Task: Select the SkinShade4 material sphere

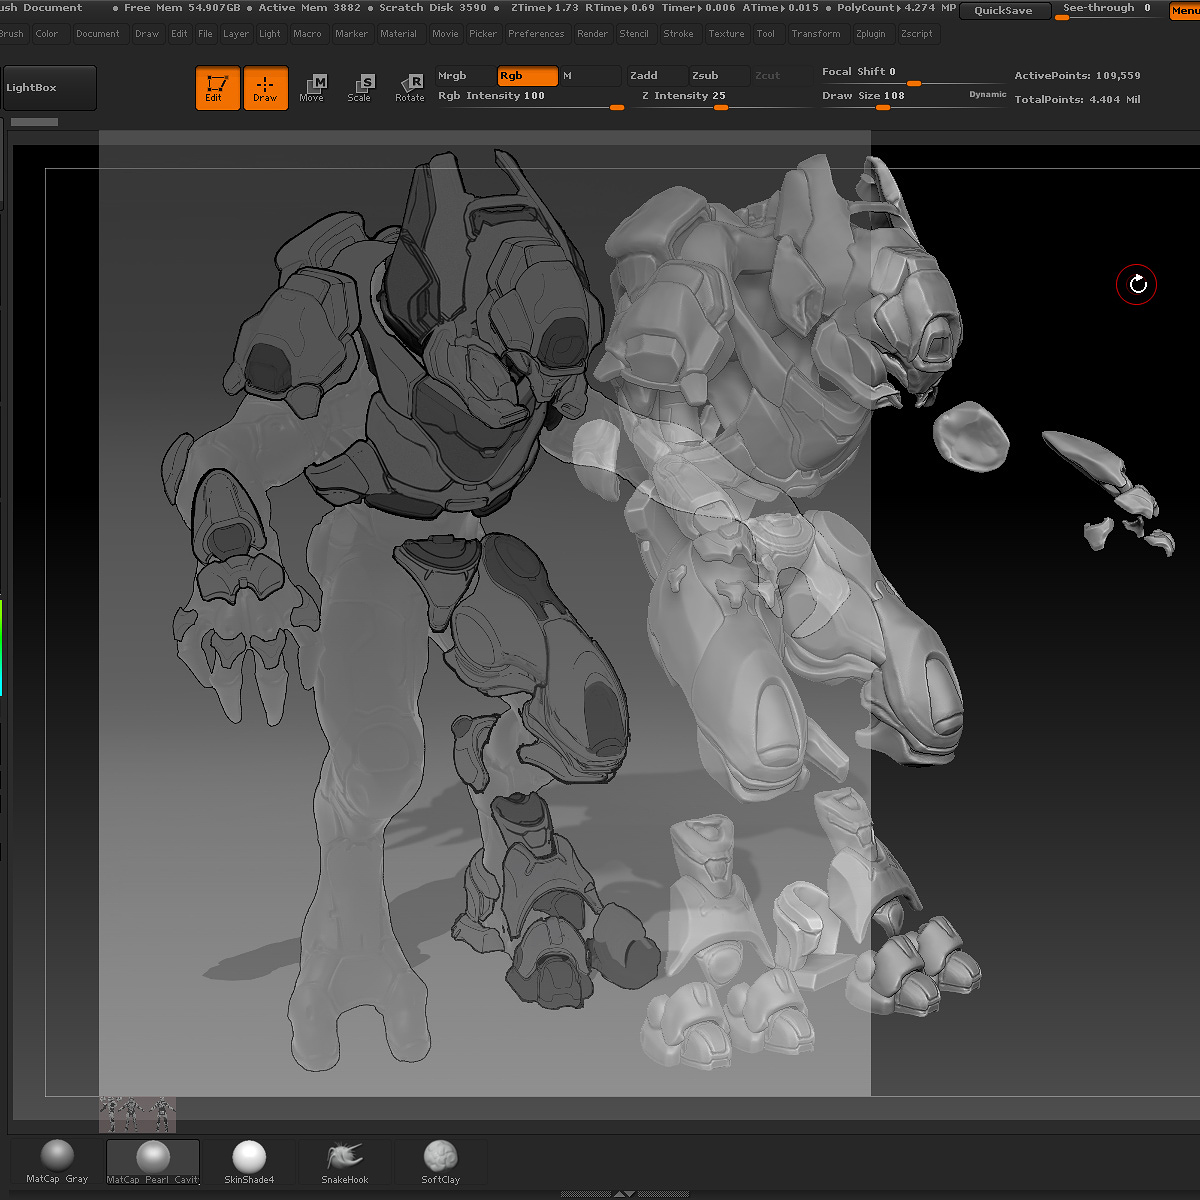Action: 249,1162
